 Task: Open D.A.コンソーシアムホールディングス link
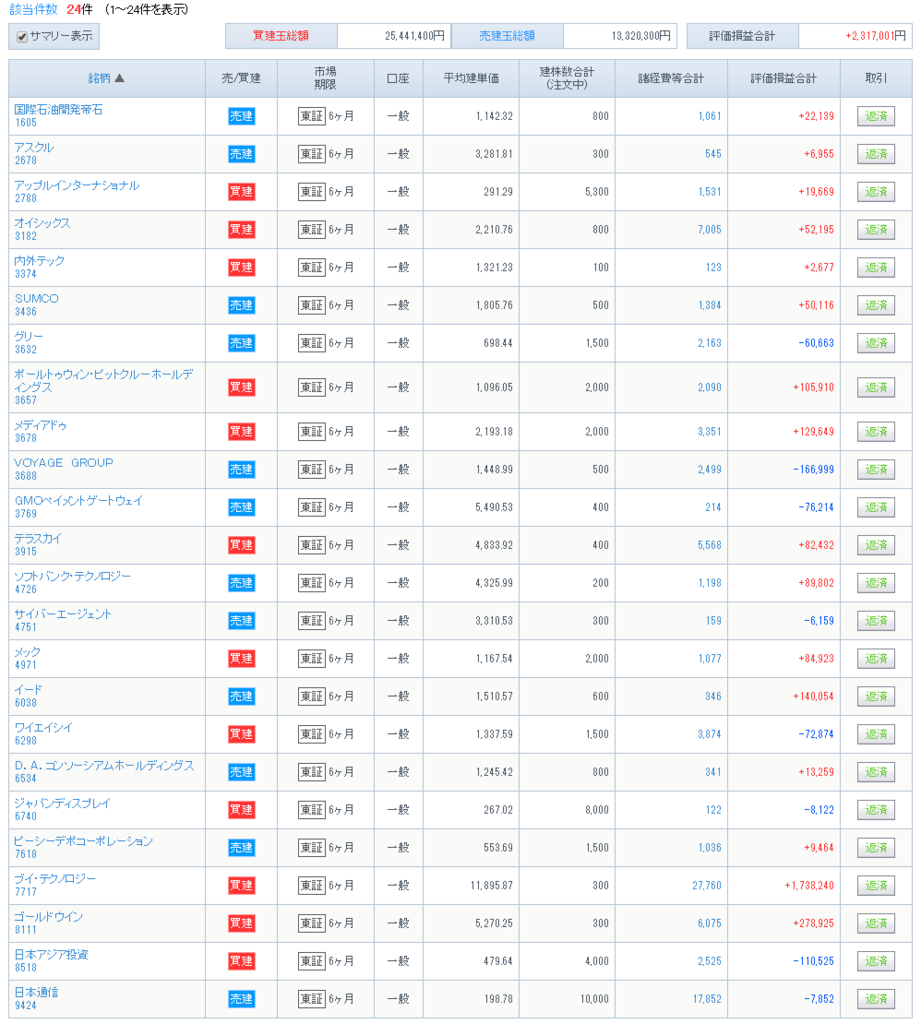105,765
